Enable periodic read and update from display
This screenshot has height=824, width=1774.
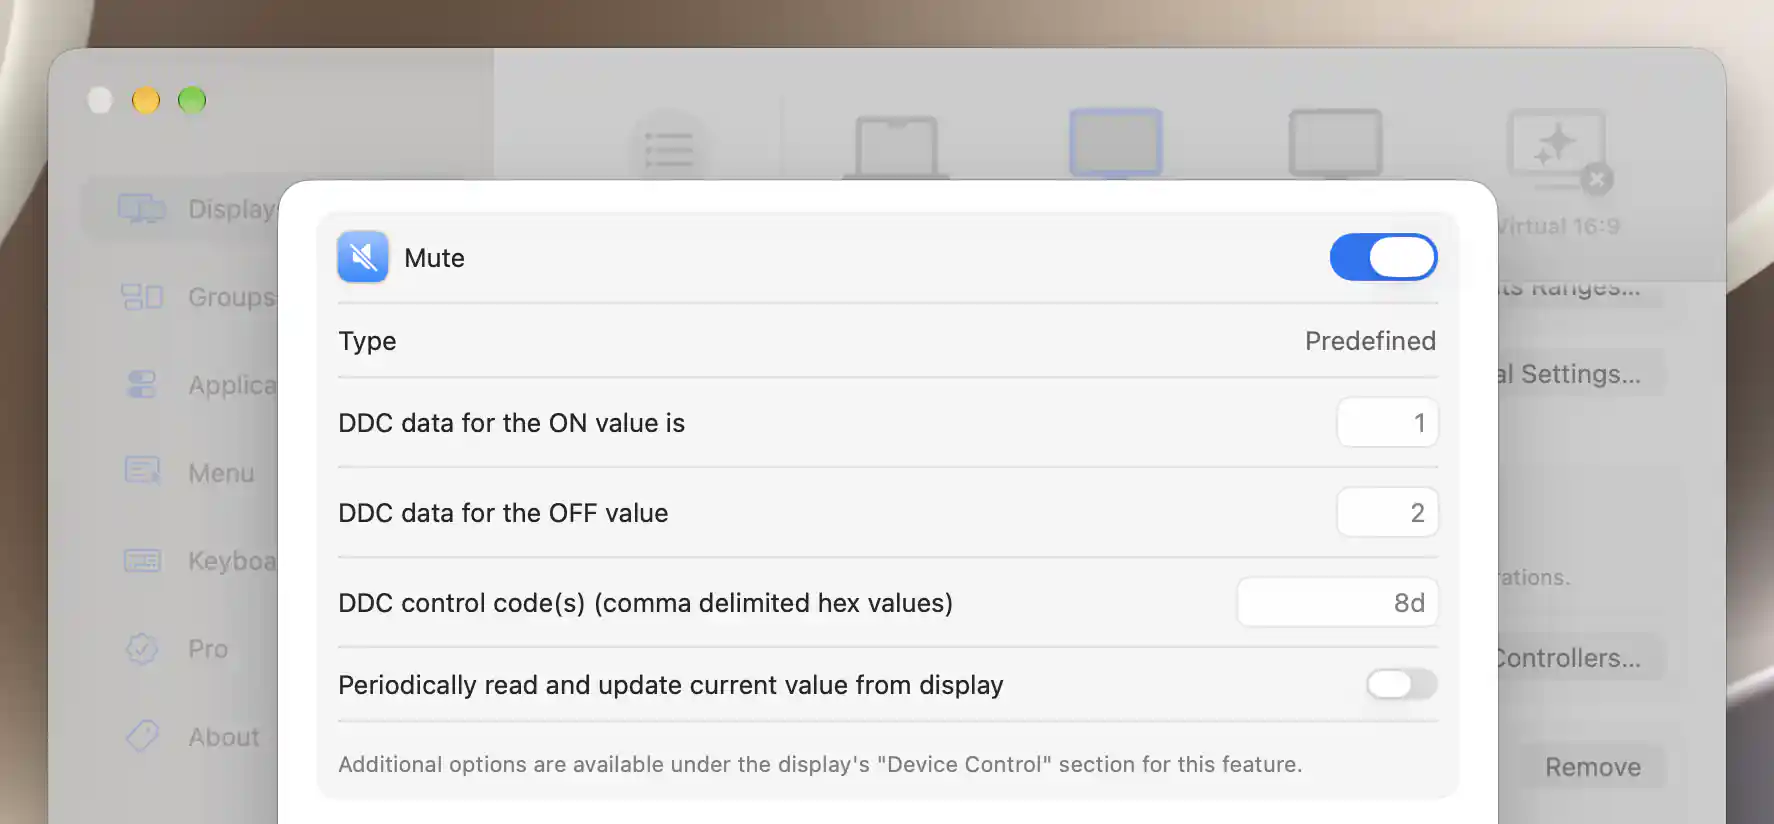1402,684
